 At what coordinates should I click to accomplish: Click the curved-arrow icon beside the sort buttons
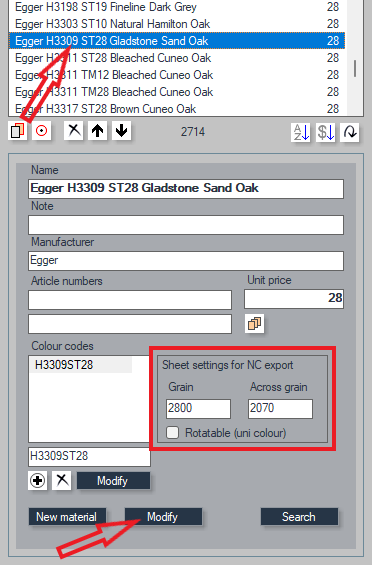[350, 132]
